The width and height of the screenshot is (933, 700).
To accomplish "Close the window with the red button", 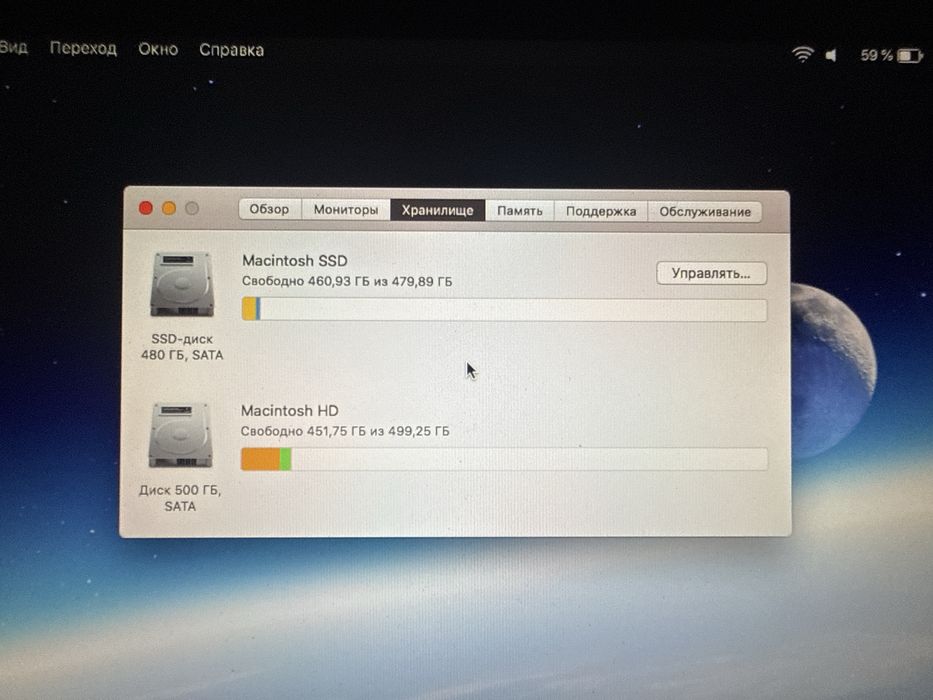I will pyautogui.click(x=146, y=208).
